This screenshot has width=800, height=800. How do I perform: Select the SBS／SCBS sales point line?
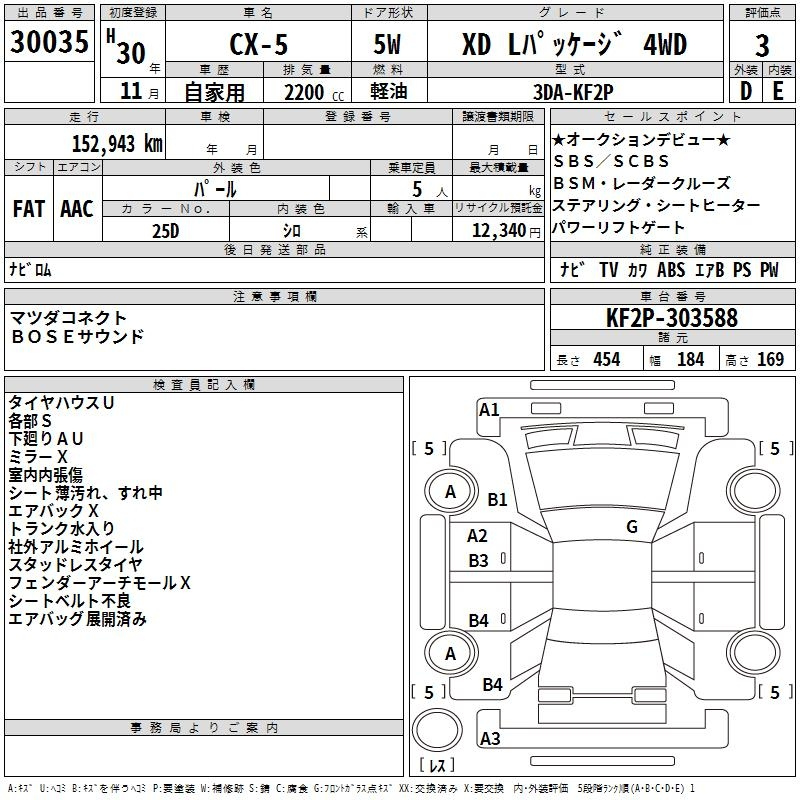611,161
